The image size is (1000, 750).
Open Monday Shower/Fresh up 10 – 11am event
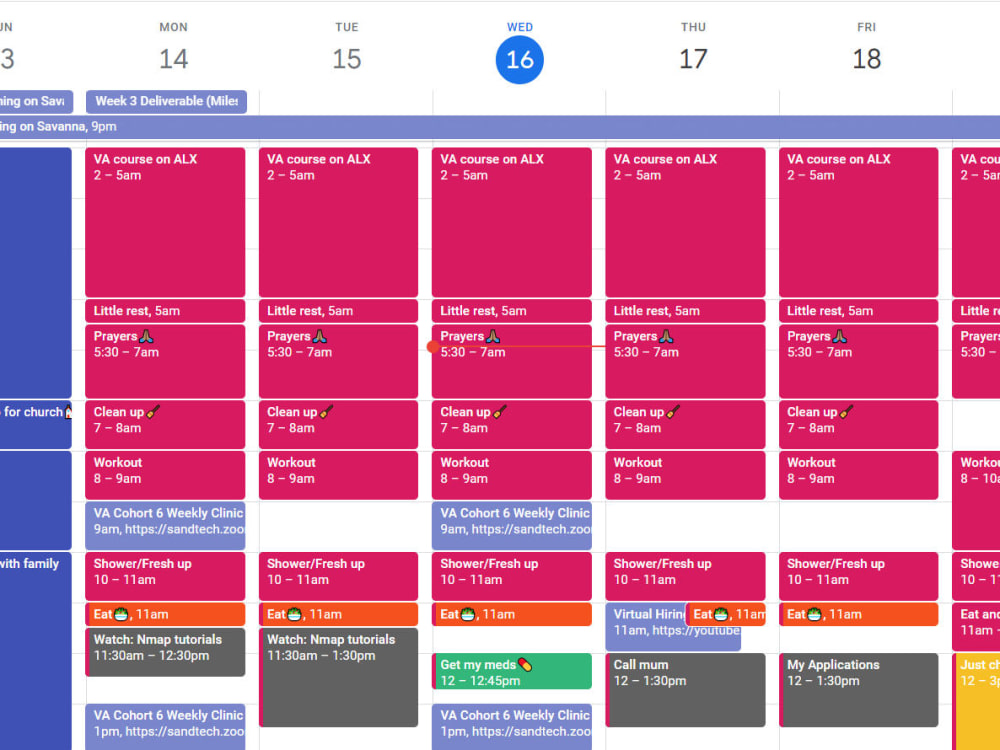(165, 576)
